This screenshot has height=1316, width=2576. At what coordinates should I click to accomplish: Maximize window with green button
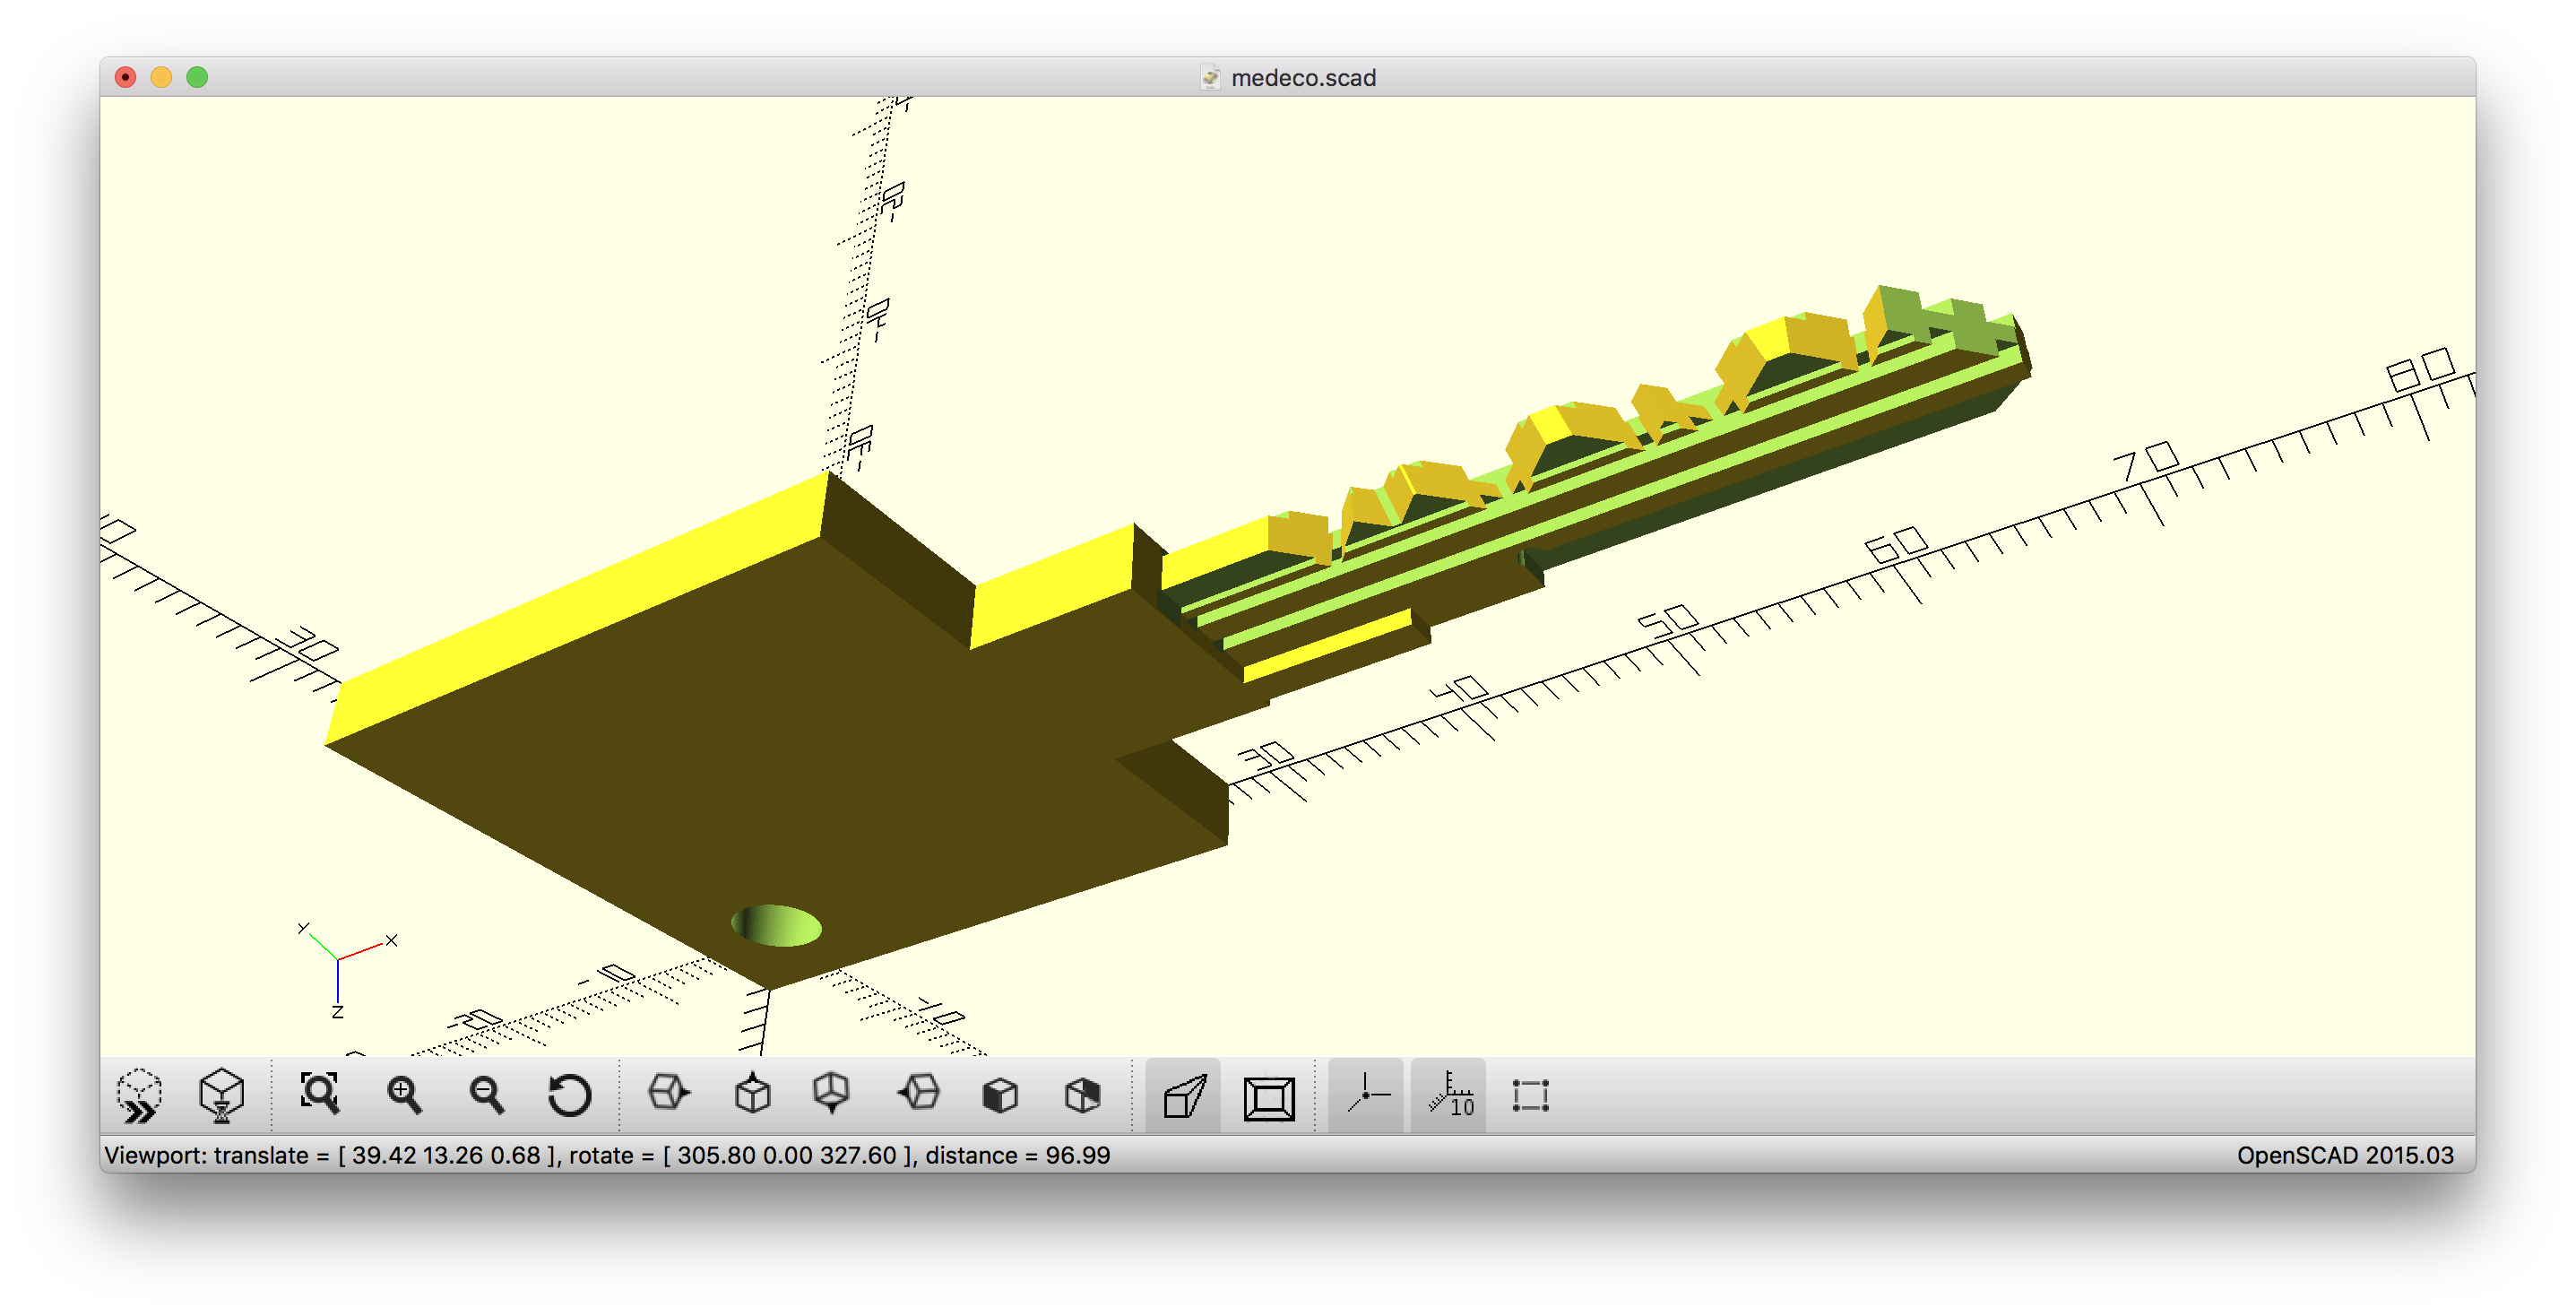197,77
